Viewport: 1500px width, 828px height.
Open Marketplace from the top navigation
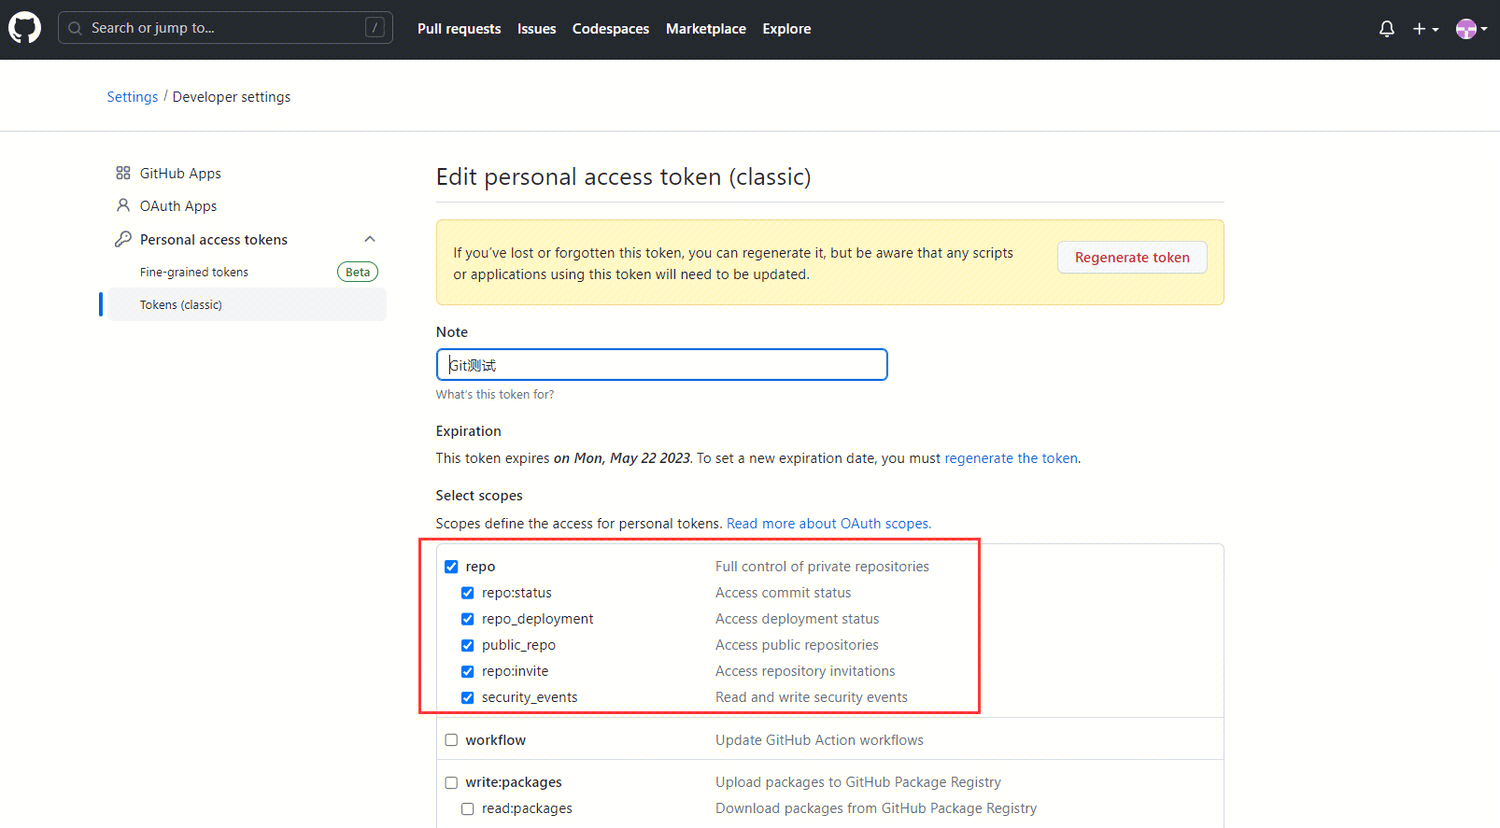point(705,29)
